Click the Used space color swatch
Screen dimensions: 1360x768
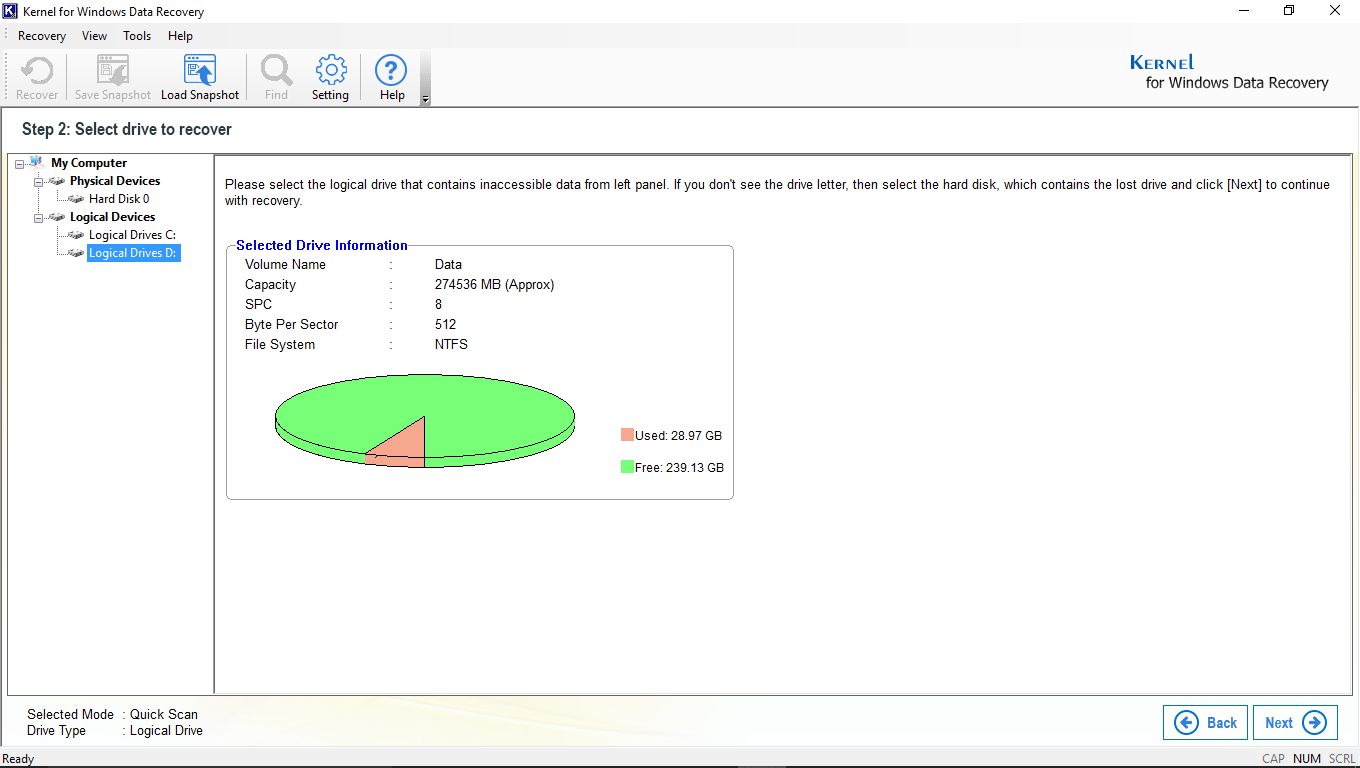point(627,435)
